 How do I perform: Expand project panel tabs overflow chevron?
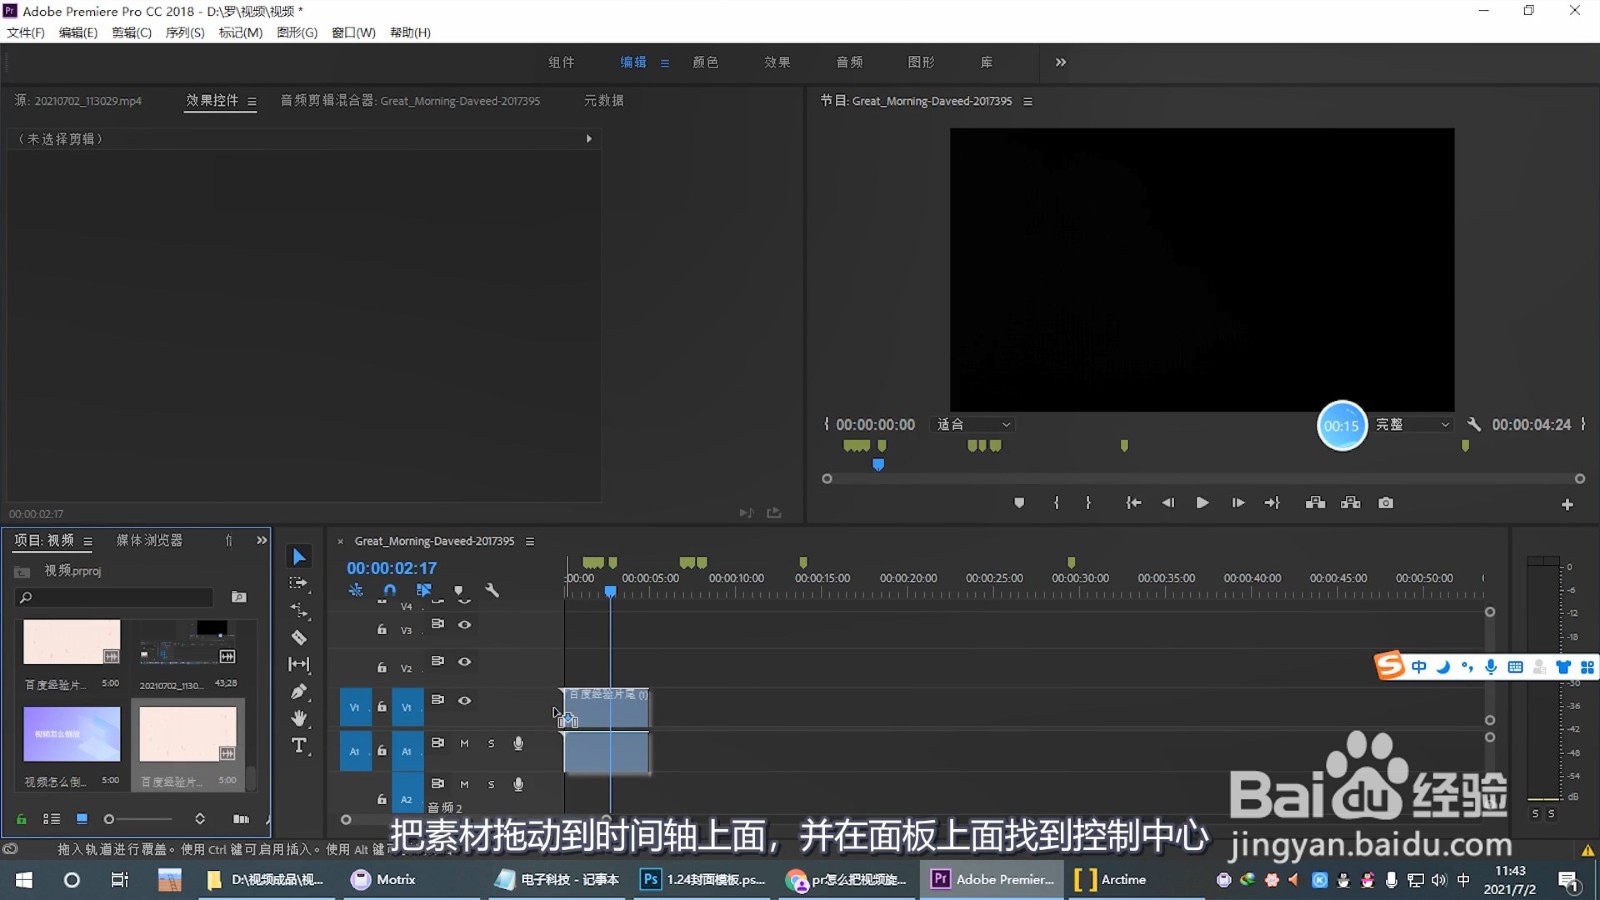pos(262,540)
